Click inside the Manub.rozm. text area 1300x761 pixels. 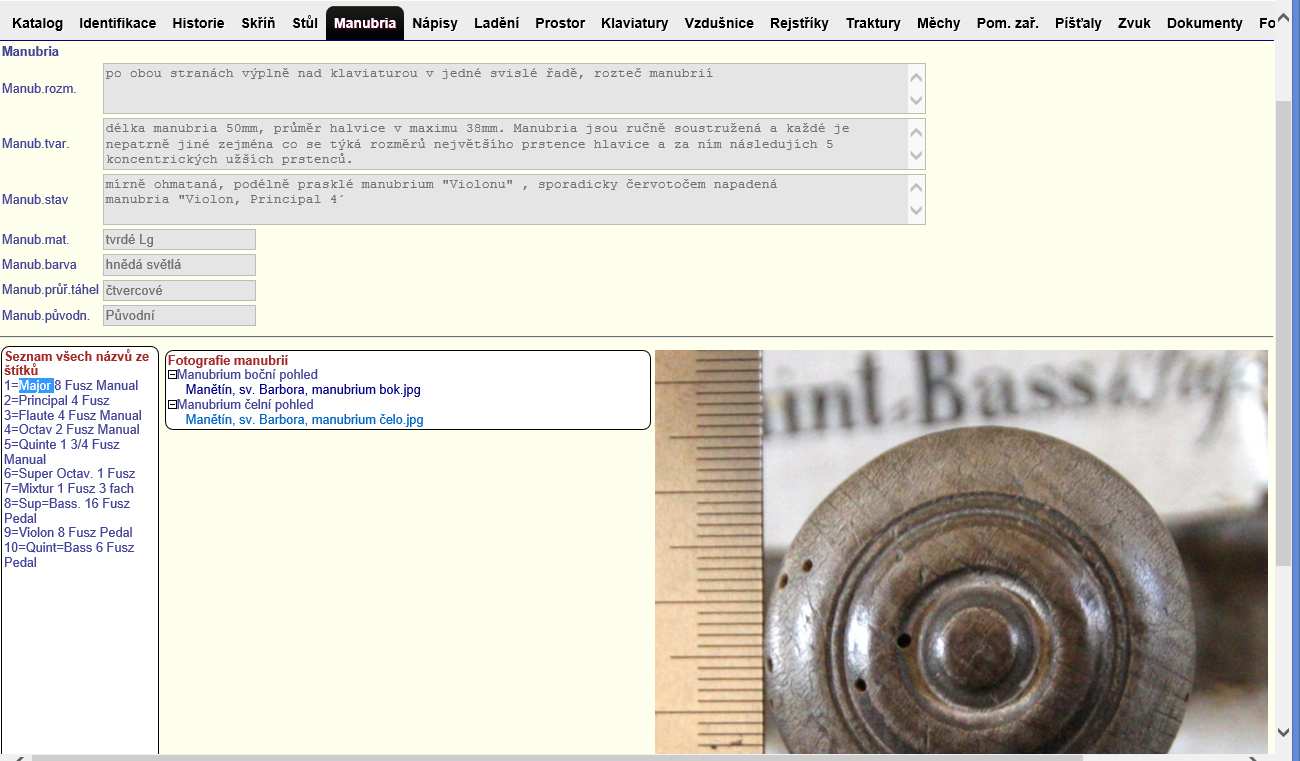pyautogui.click(x=514, y=89)
